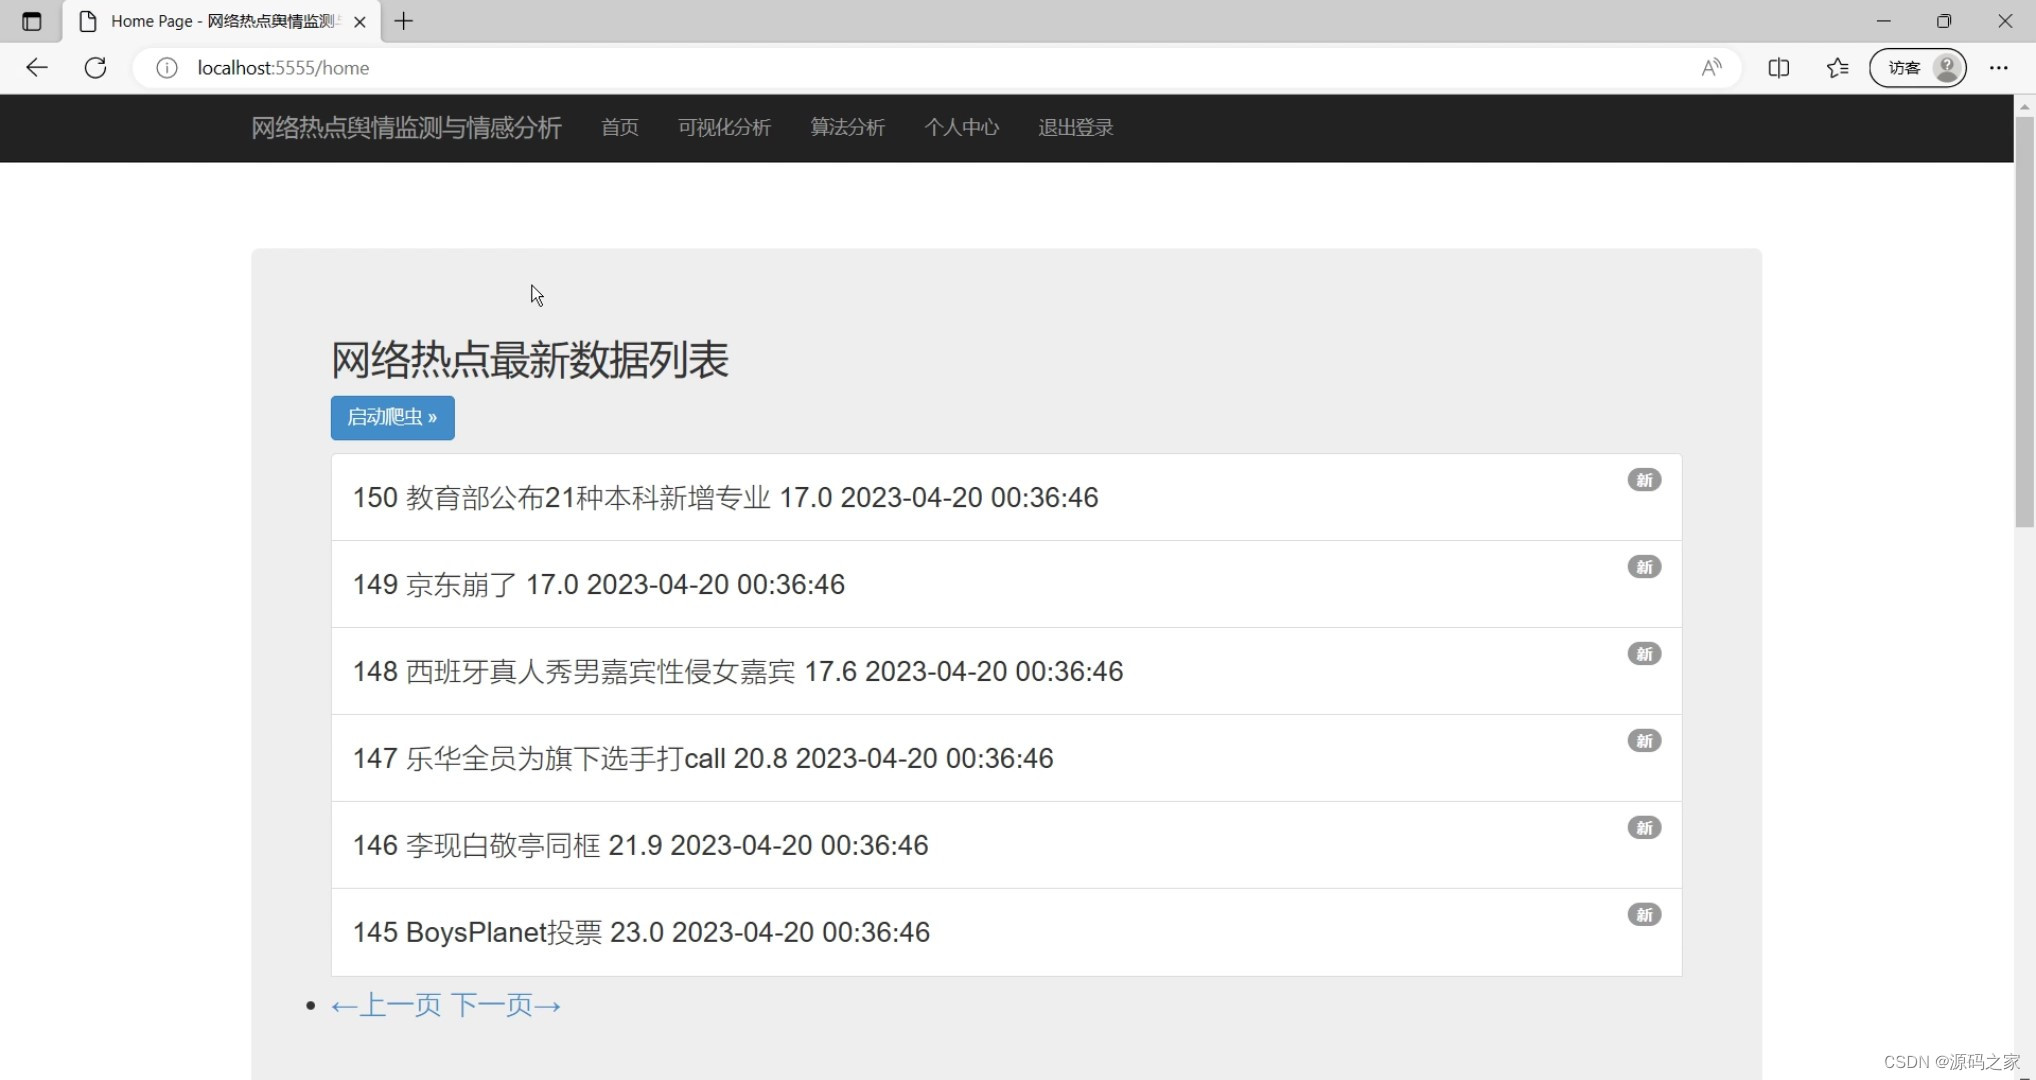Click the 启动爬虫 dropdown-style button arrow
Screen dimensions: 2036x1080
click(434, 417)
